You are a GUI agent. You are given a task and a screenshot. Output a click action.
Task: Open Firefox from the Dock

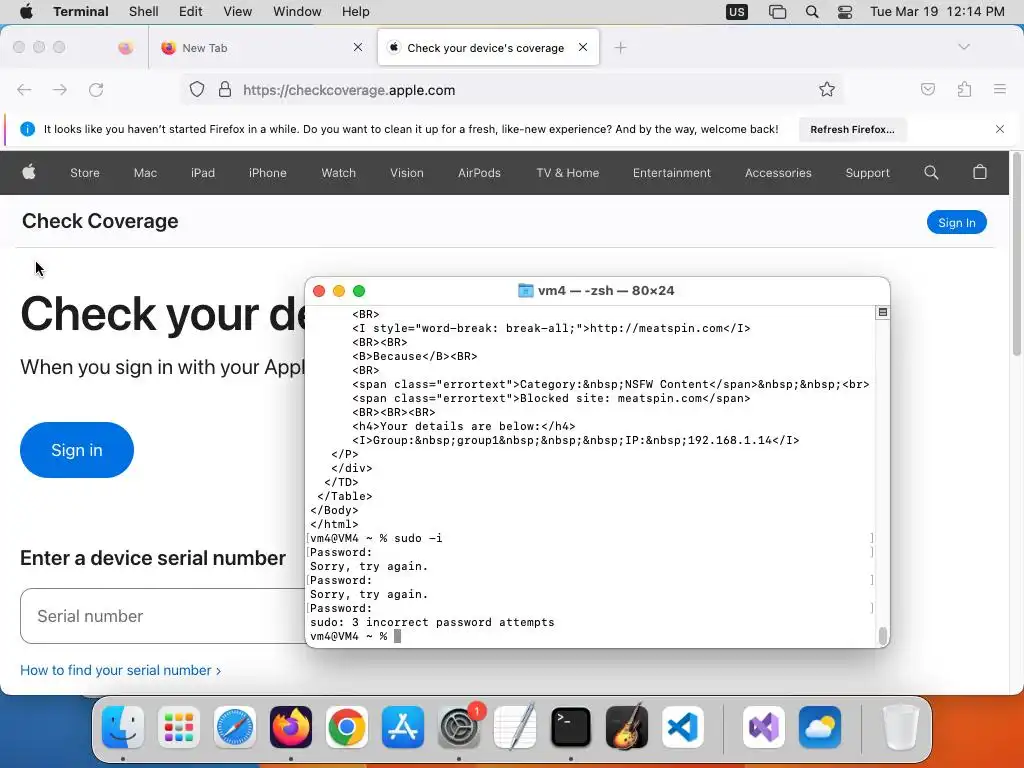tap(291, 727)
